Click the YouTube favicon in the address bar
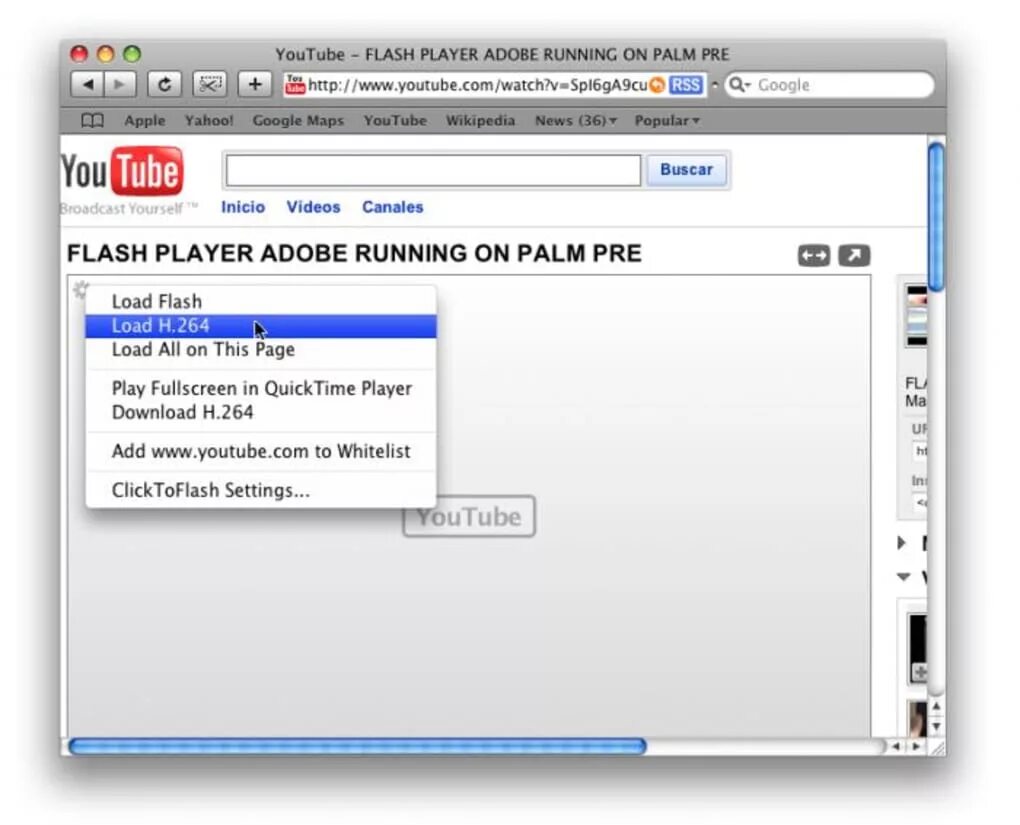 (293, 85)
